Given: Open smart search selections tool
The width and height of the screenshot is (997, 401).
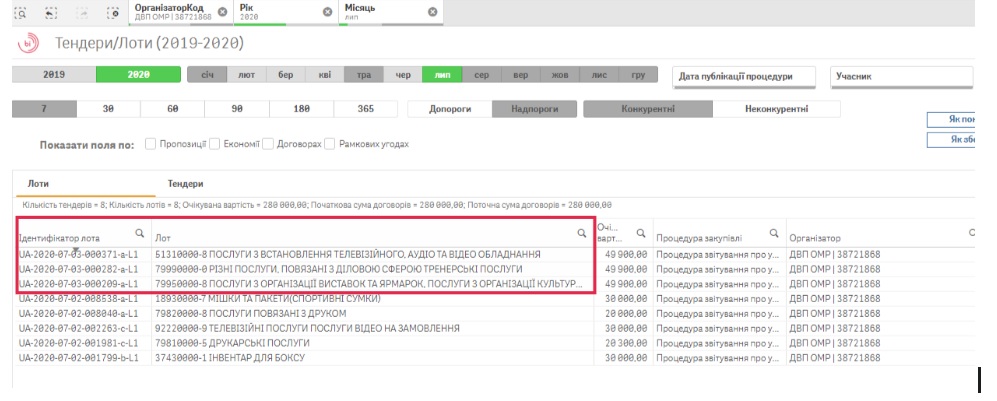Looking at the screenshot, I should point(21,12).
